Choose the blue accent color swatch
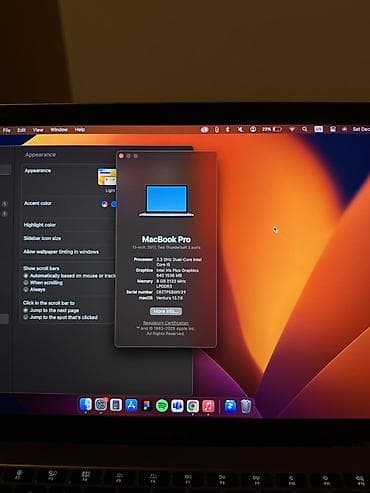This screenshot has width=370, height=493. [114, 204]
